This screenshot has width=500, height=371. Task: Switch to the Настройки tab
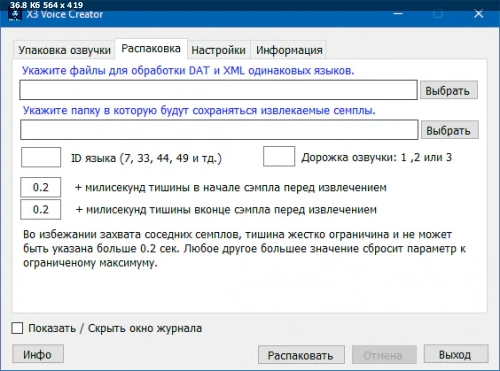click(219, 50)
